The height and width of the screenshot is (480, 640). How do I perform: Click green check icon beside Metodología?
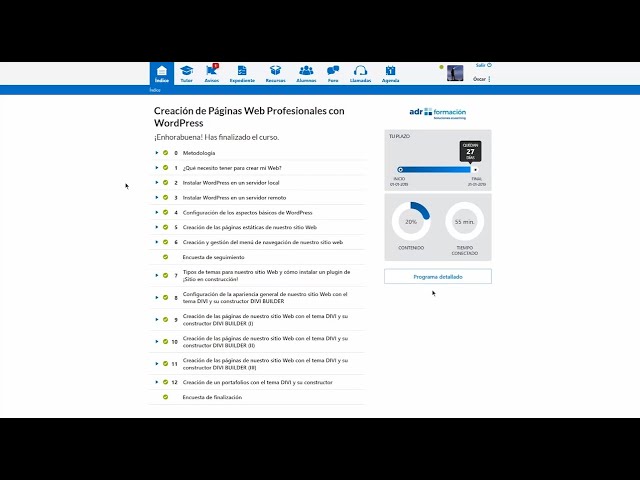click(165, 153)
